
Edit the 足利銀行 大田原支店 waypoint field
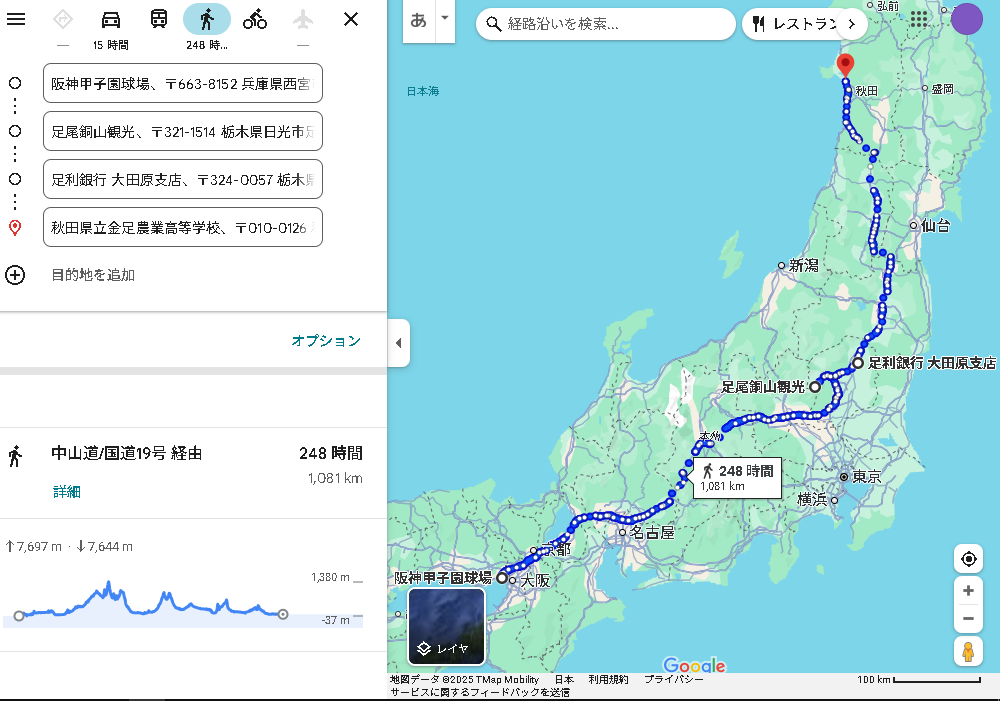[x=182, y=179]
